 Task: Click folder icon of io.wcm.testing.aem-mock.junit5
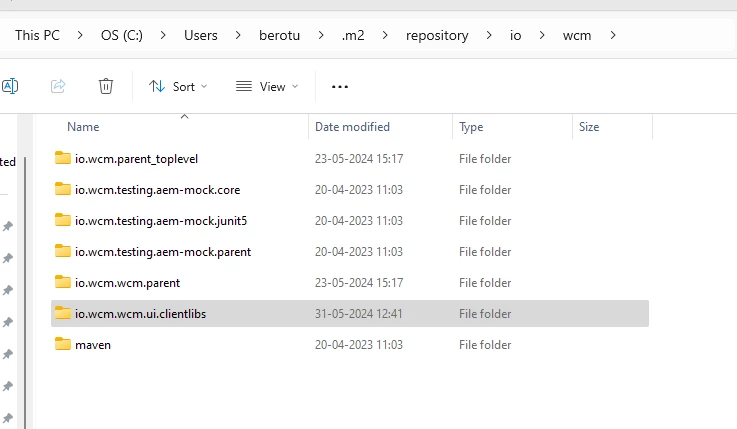(63, 220)
